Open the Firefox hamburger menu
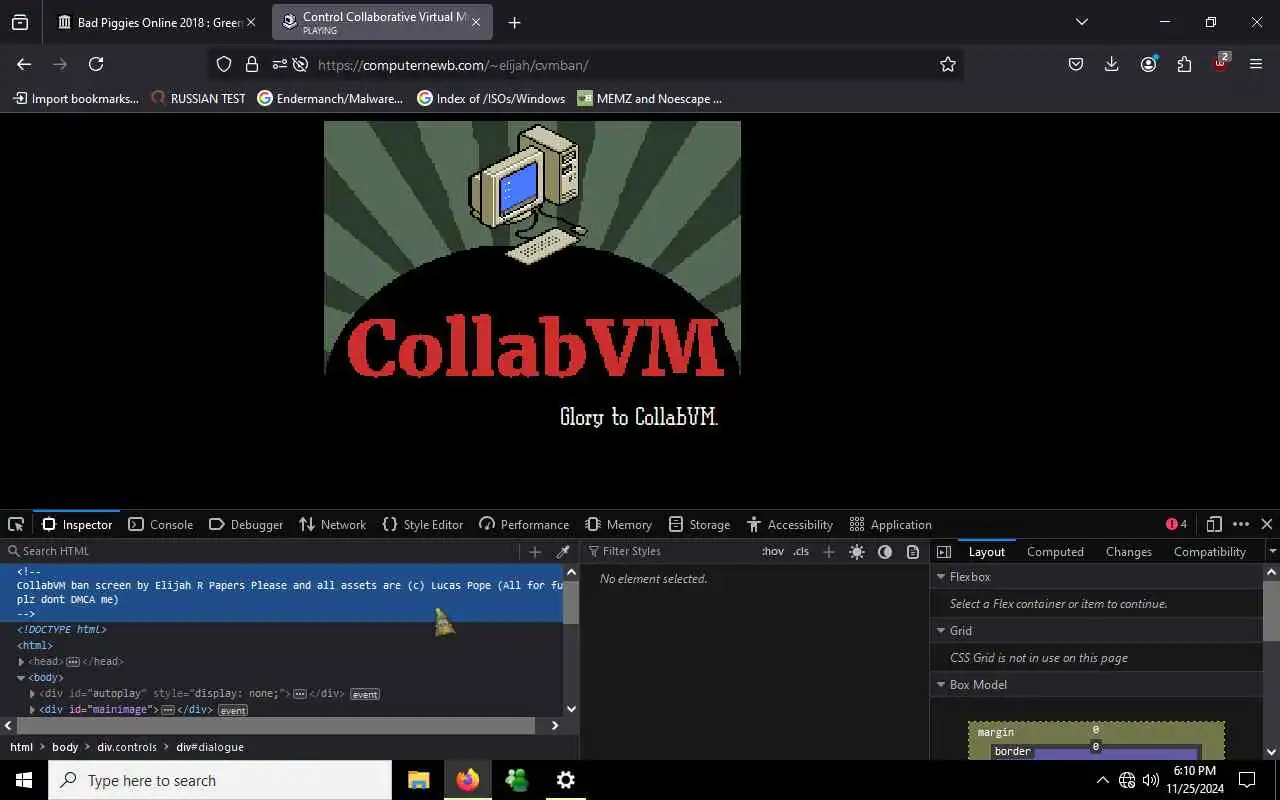Viewport: 1280px width, 800px height. (x=1256, y=64)
